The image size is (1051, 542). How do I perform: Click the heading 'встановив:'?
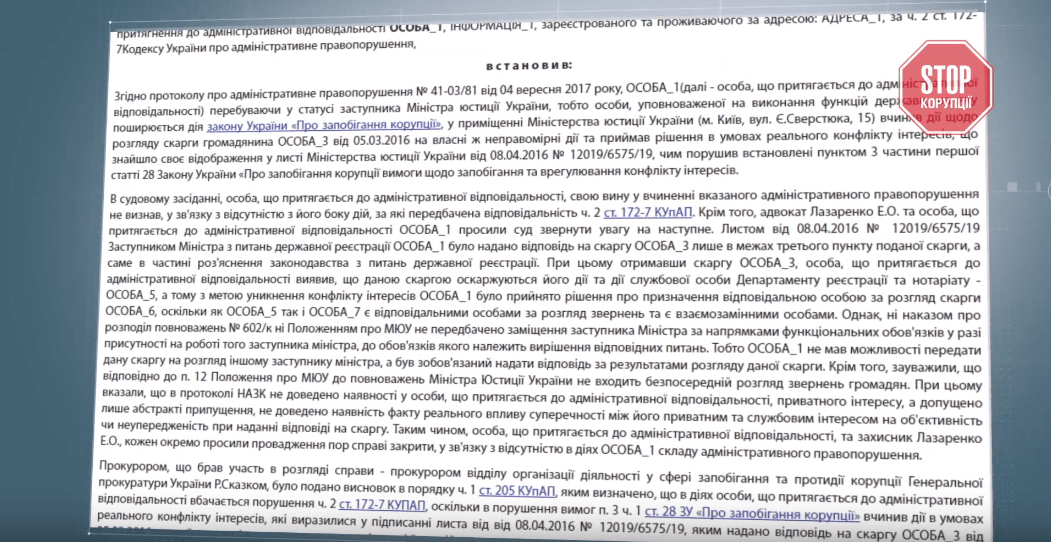point(527,65)
